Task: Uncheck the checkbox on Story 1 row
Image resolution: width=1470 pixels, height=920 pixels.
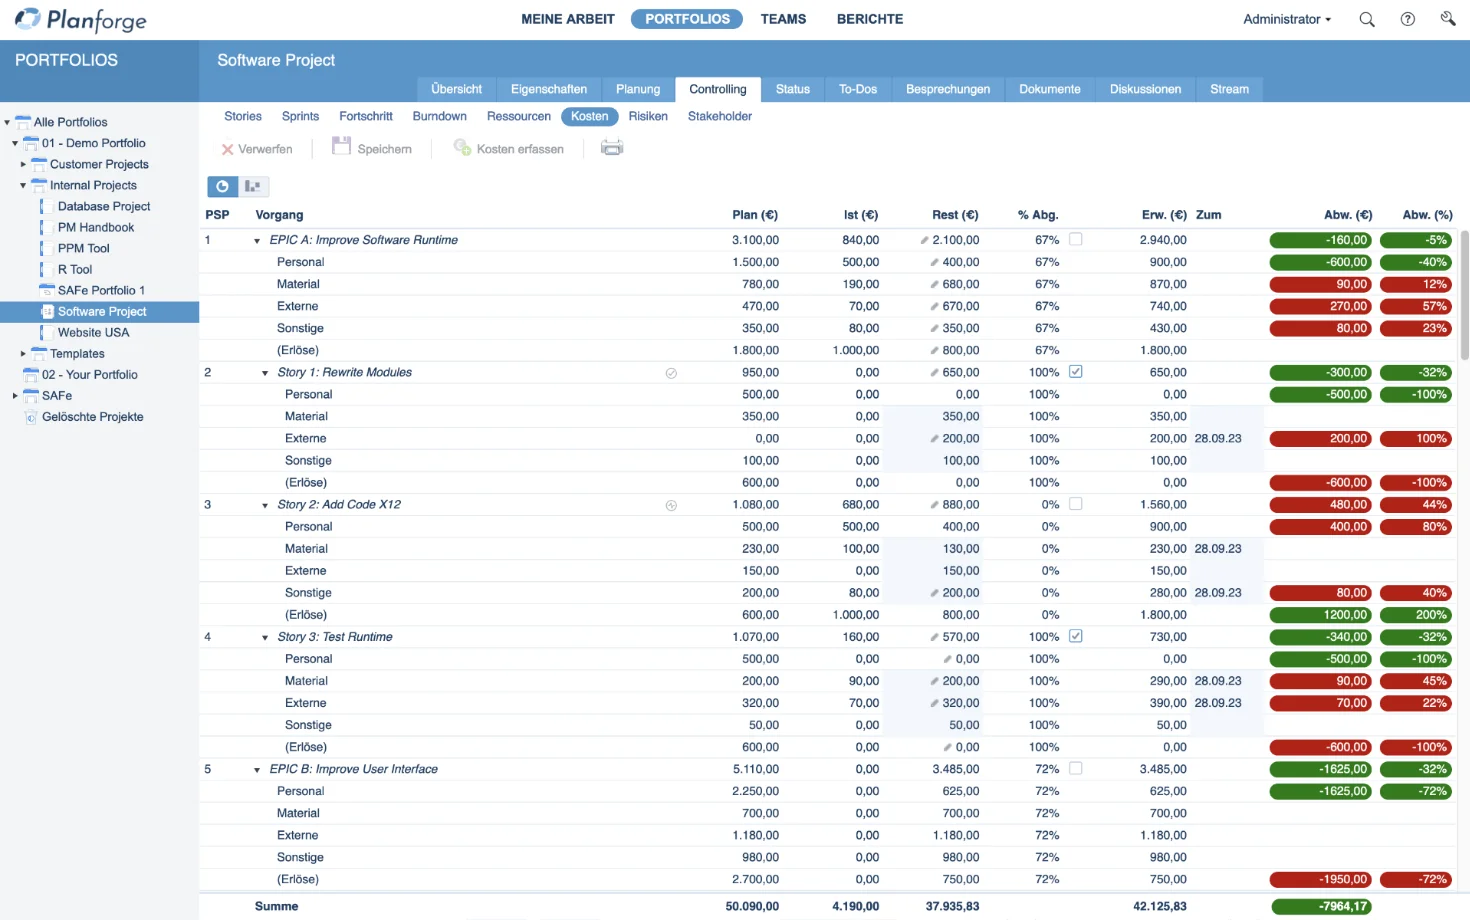Action: [1075, 371]
